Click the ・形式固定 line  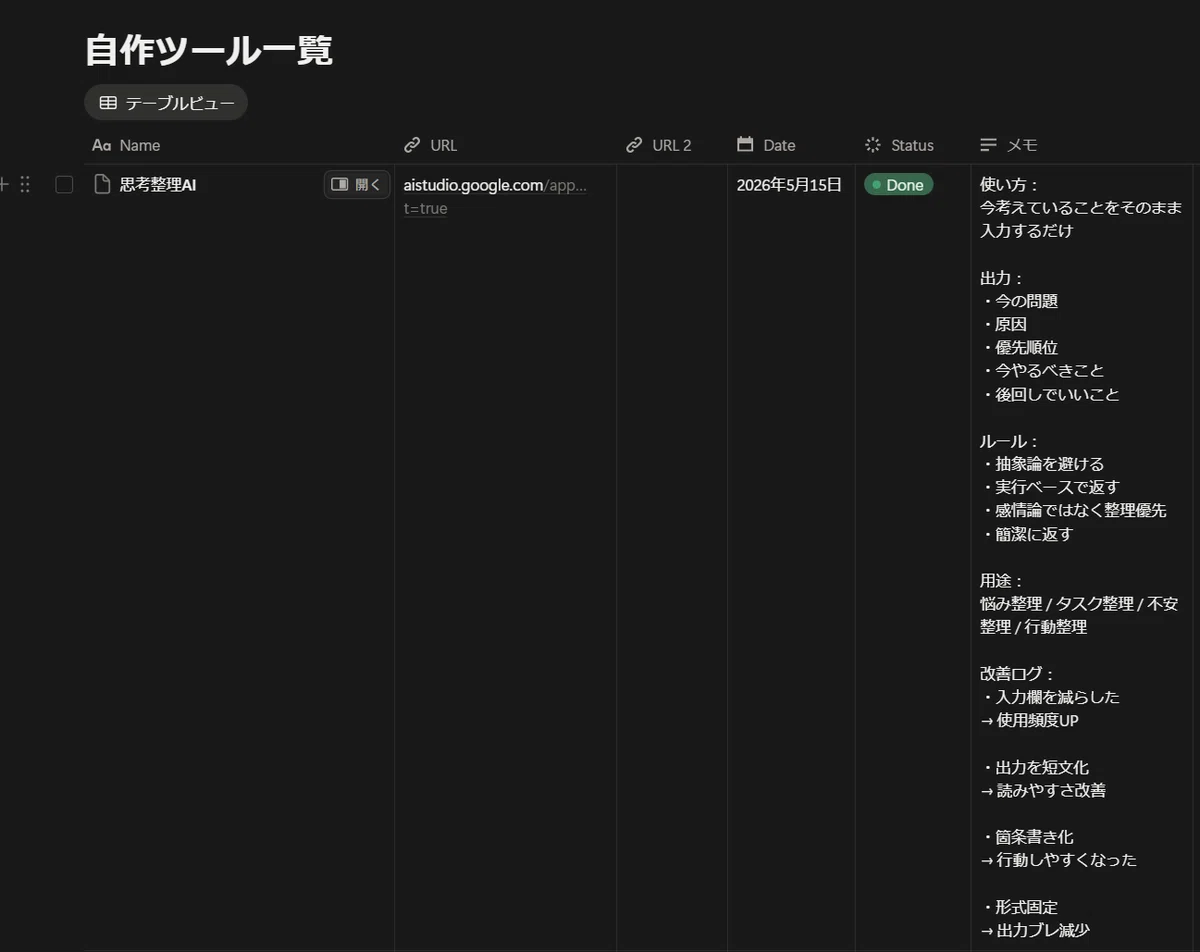point(1019,907)
